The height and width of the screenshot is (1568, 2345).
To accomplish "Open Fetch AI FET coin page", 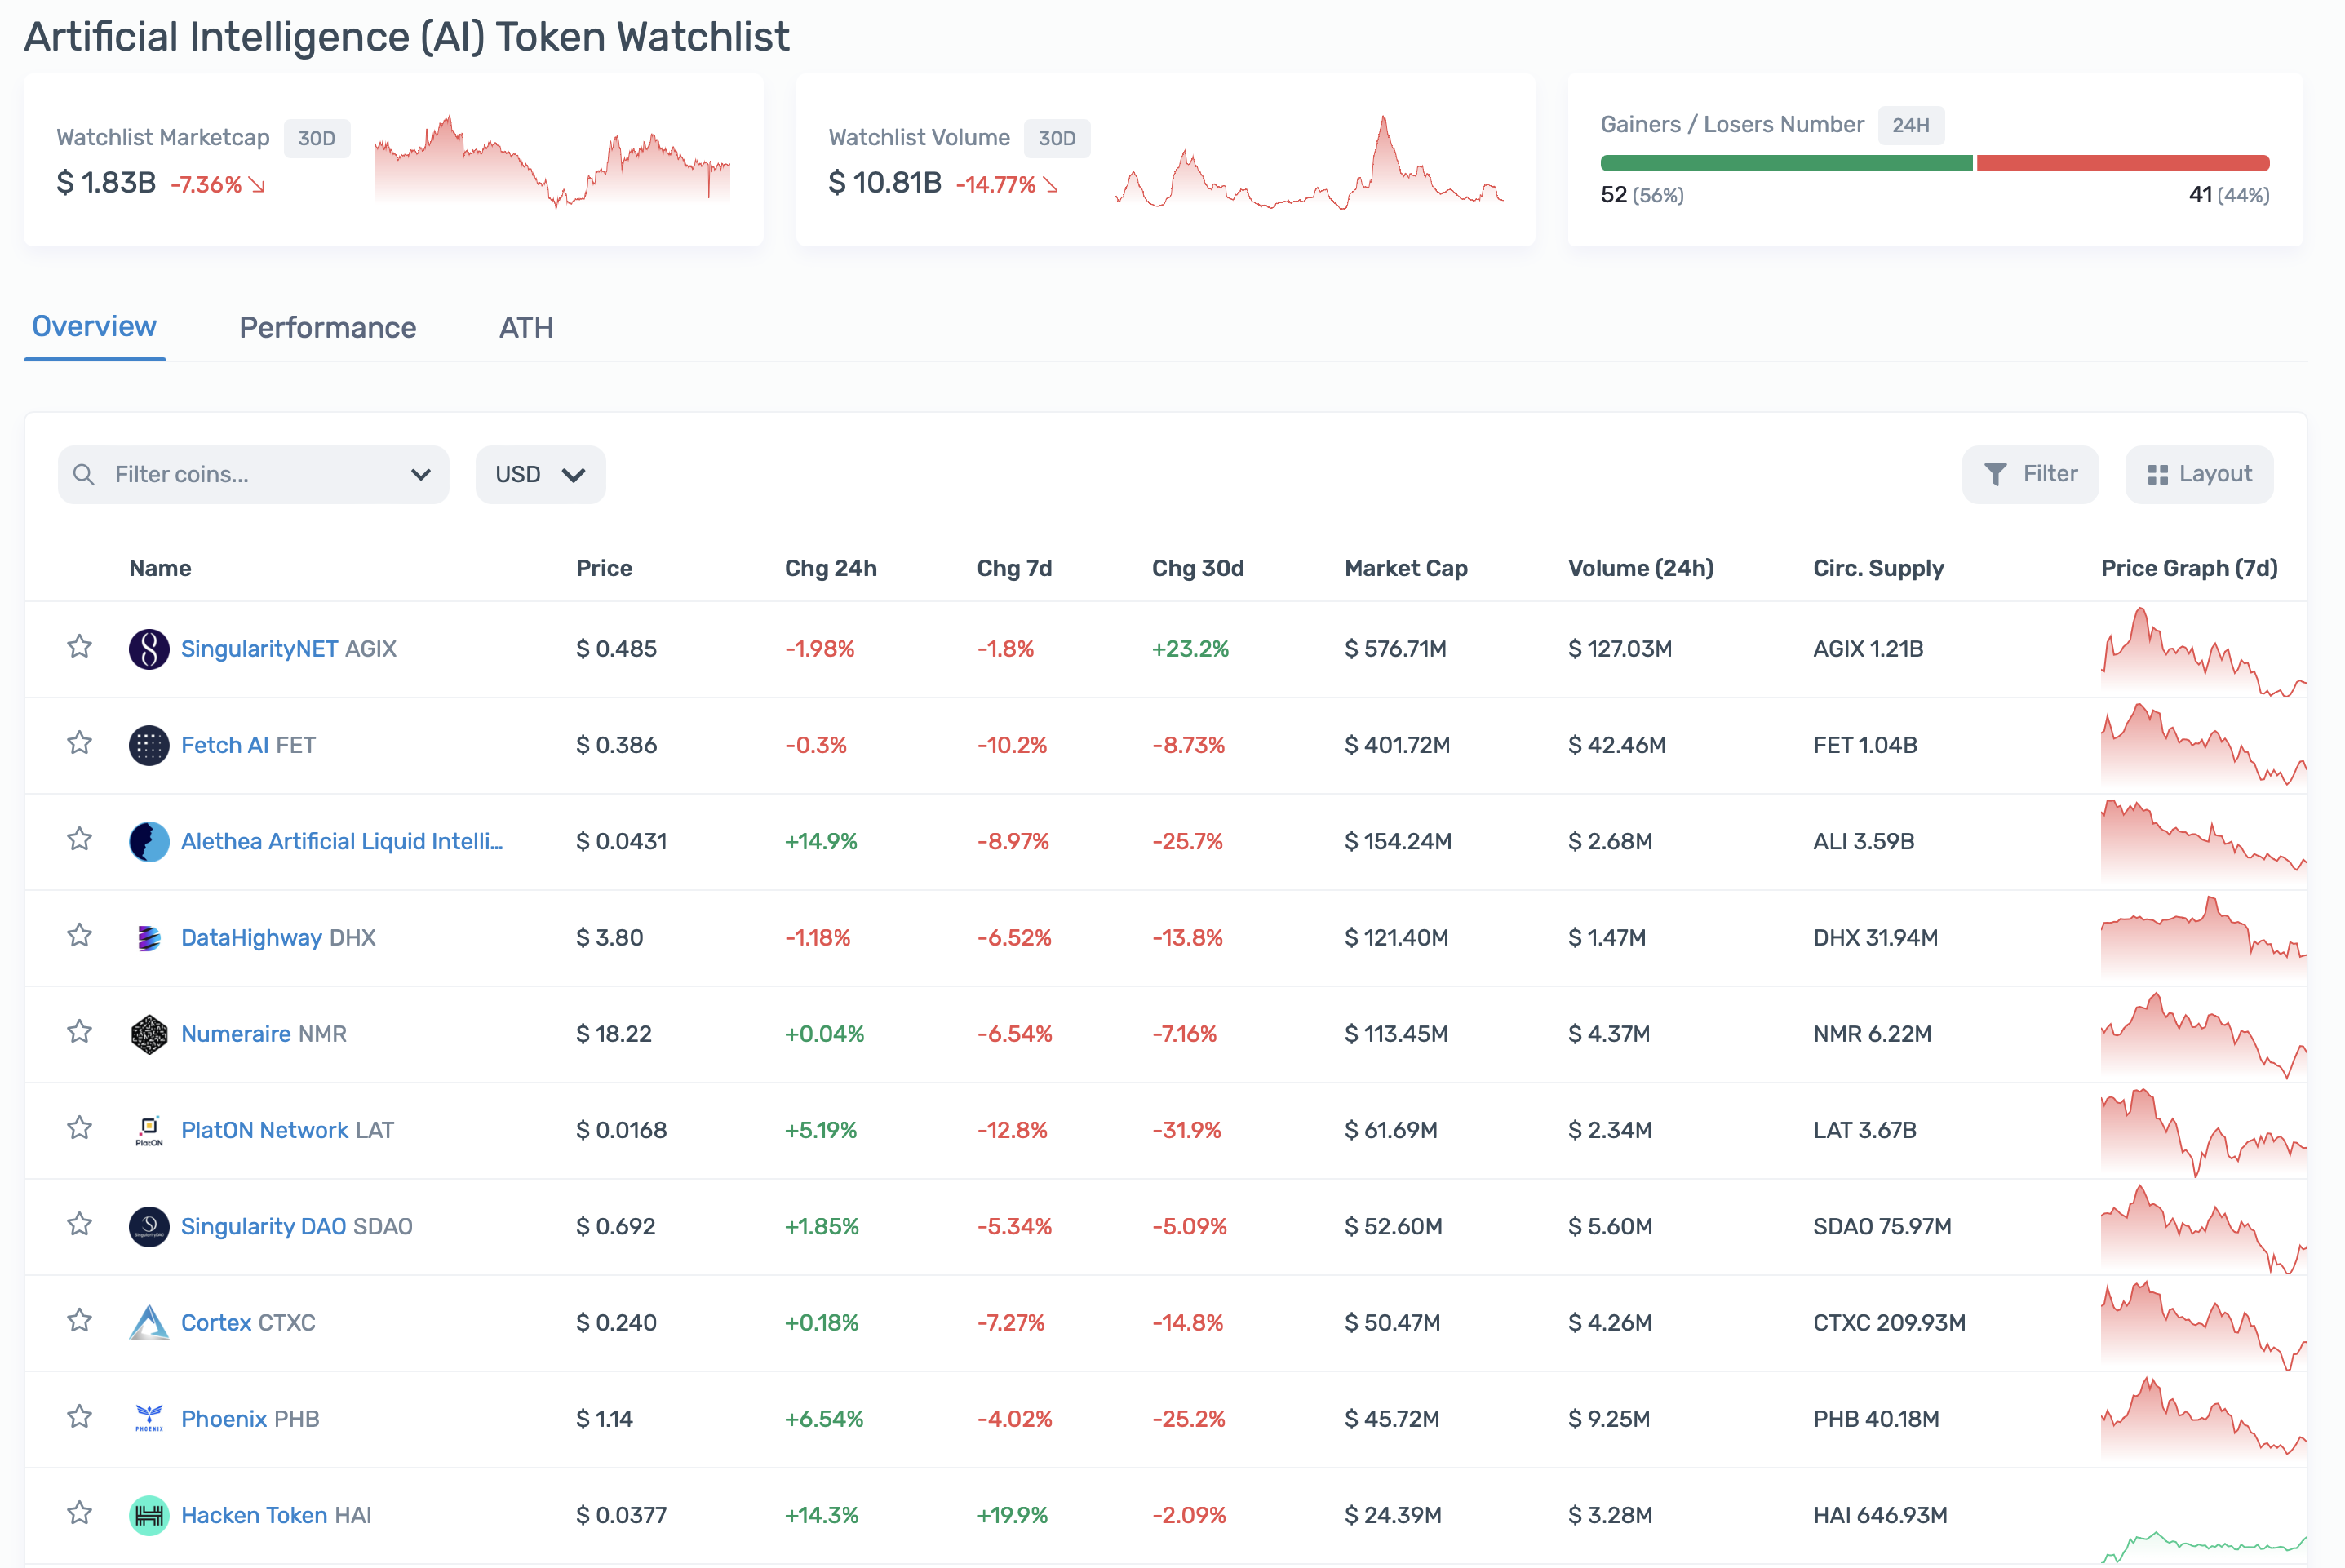I will tap(248, 745).
